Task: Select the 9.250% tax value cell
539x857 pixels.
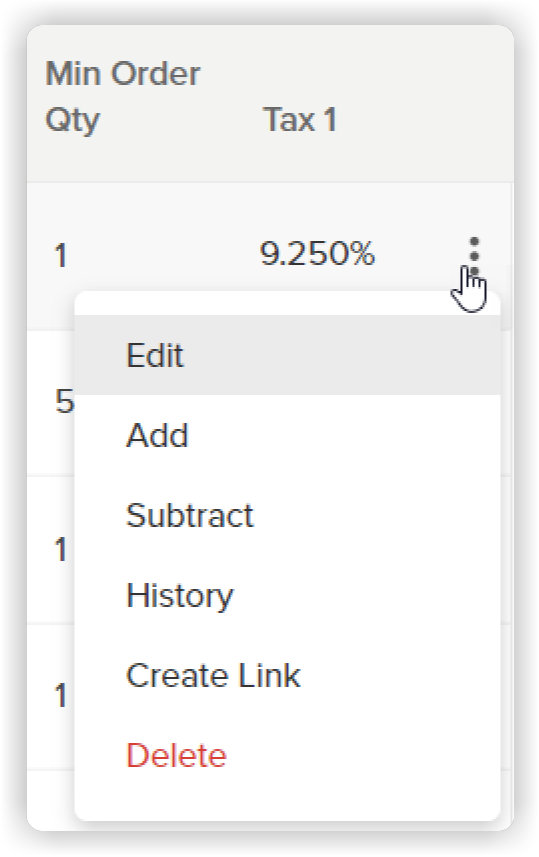Action: pos(317,254)
